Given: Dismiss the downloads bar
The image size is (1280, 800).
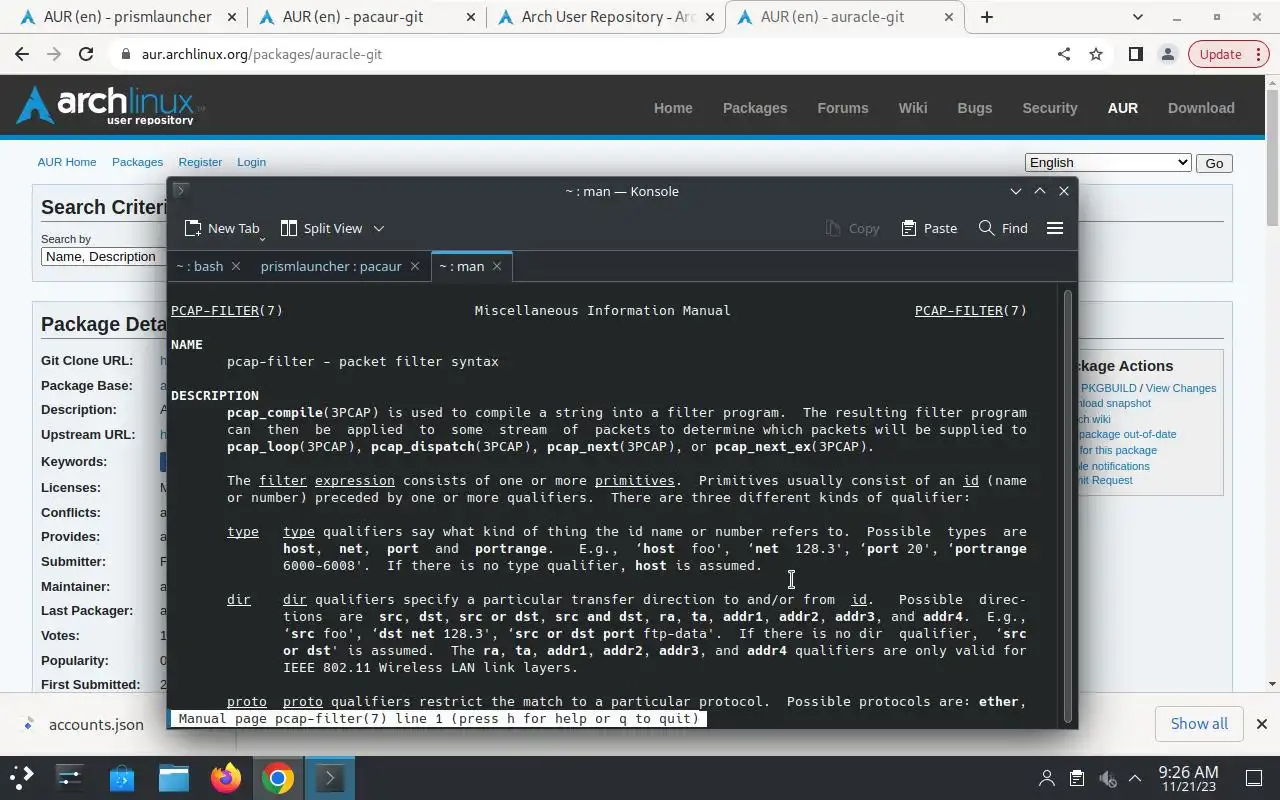Looking at the screenshot, I should [x=1262, y=723].
